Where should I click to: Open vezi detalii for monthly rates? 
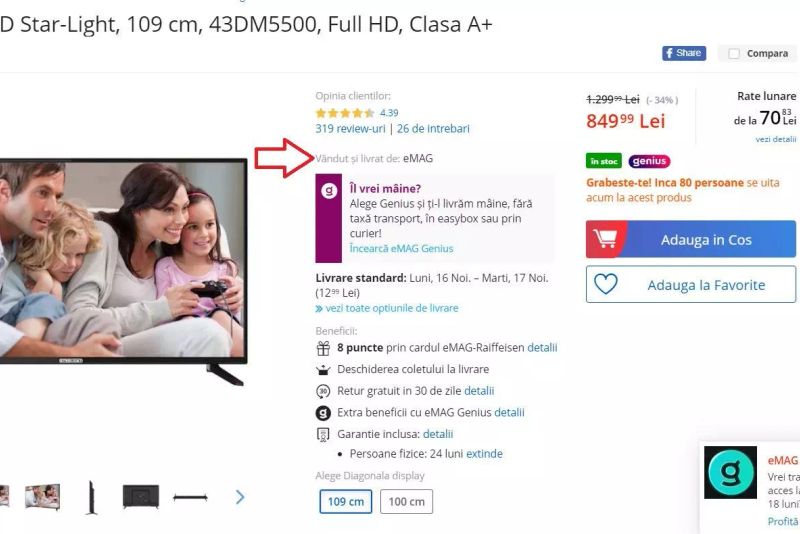tap(776, 139)
